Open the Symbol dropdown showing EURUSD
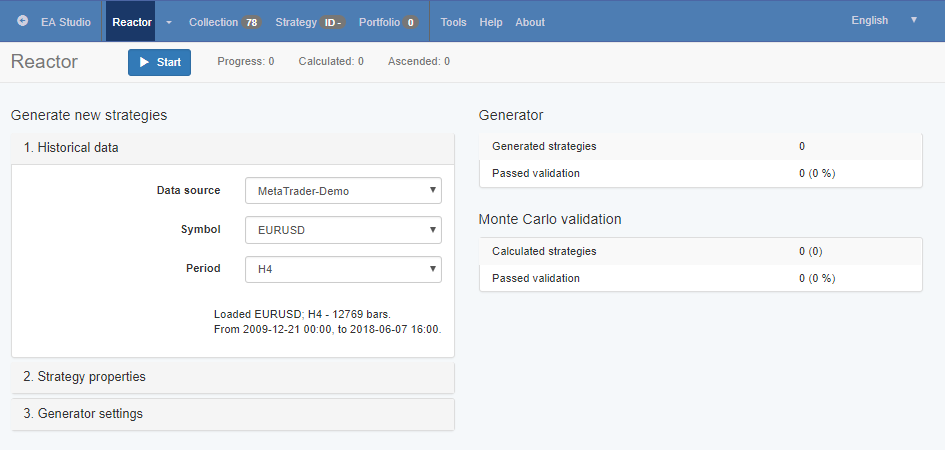The image size is (945, 450). (x=343, y=230)
